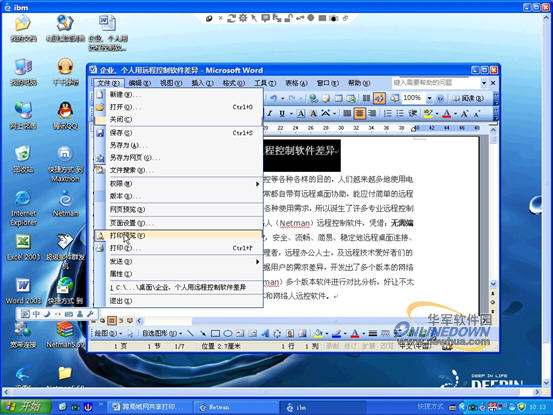
Task: Toggle 修订 track changes in status bar
Action: tap(350, 347)
